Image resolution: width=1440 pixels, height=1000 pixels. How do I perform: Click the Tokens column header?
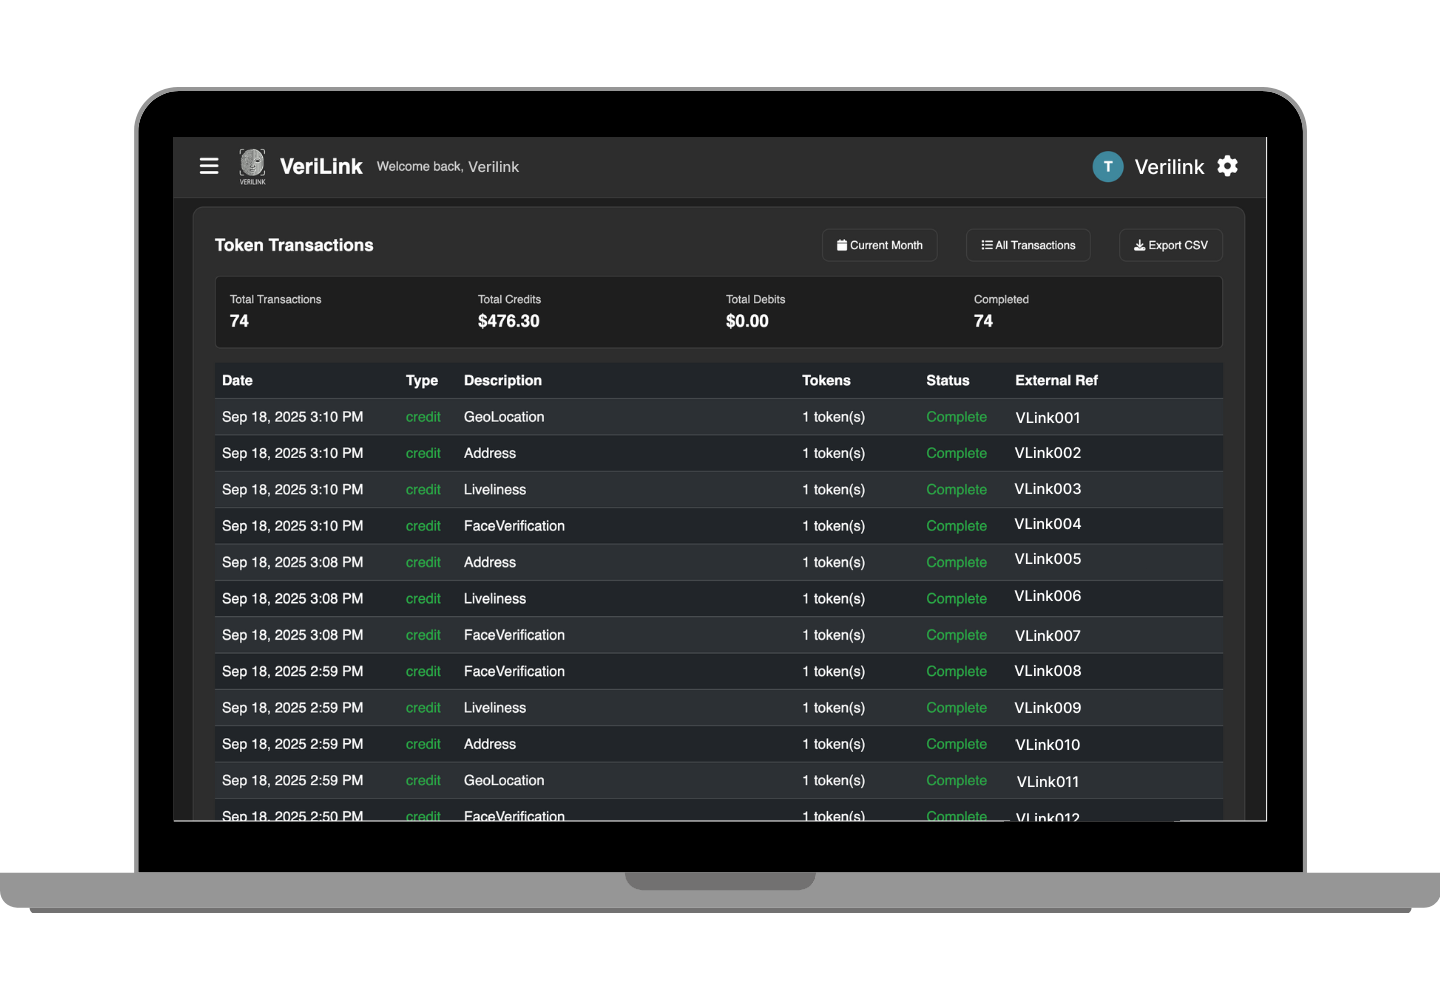(x=826, y=380)
